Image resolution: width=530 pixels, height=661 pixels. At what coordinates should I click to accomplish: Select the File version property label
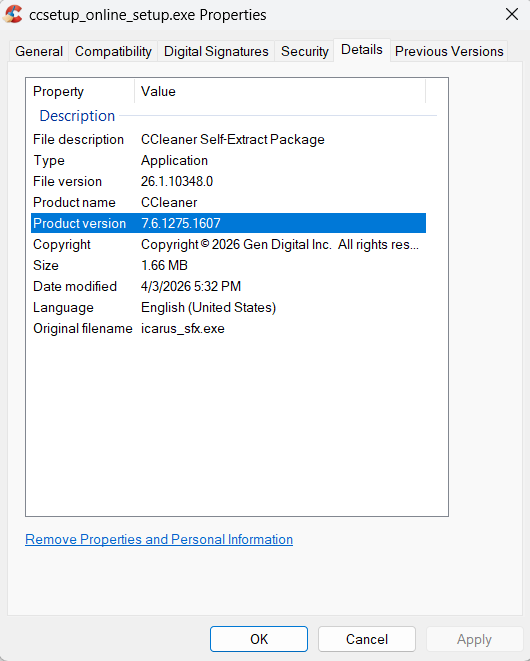click(67, 181)
